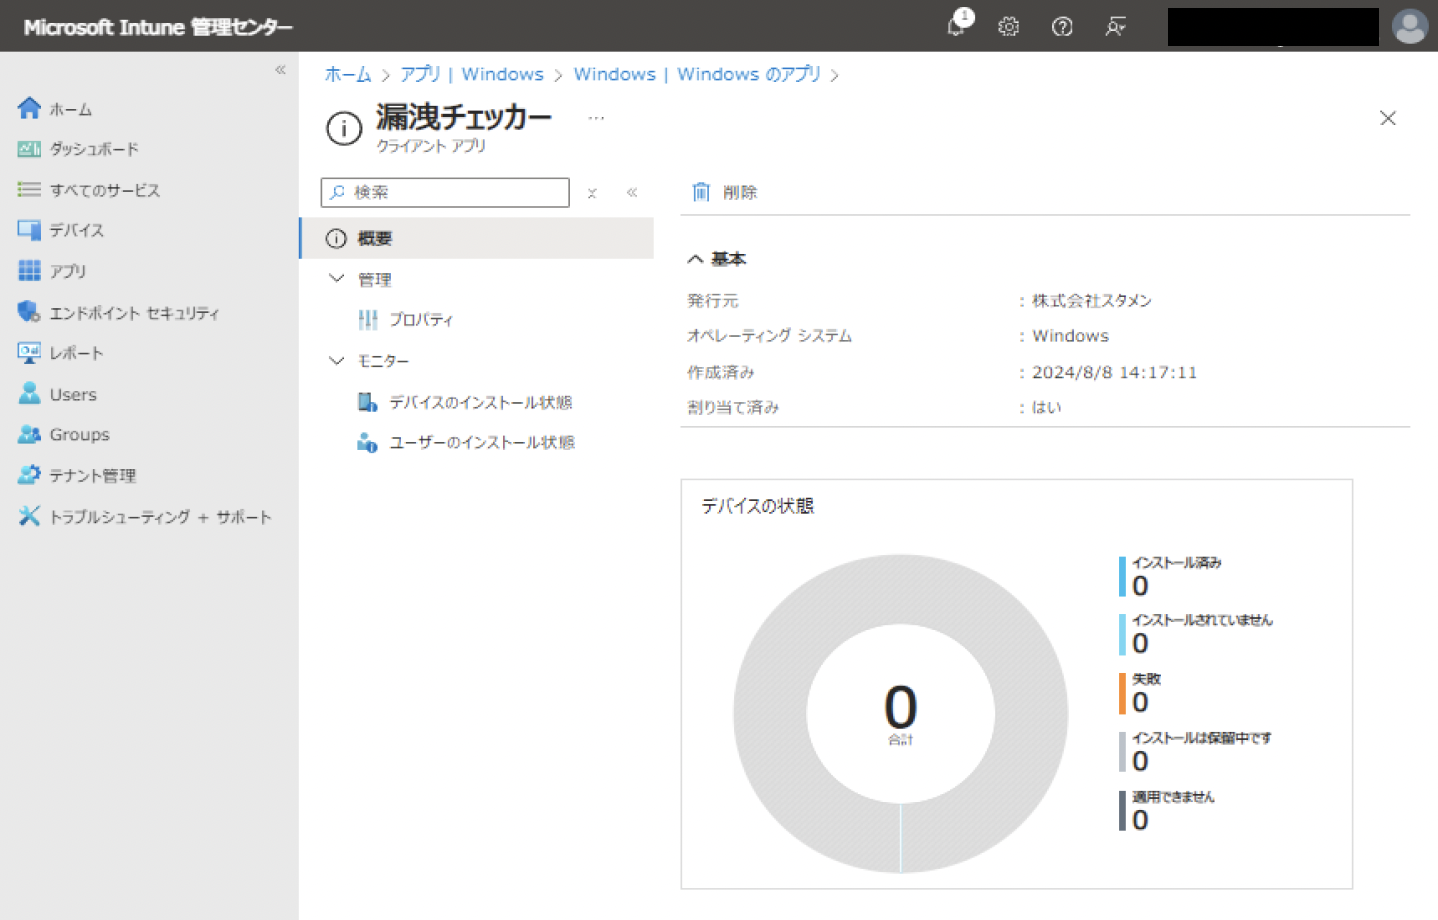The image size is (1438, 920).
Task: Click the Microsoft Intune 管理センター title
Action: [x=158, y=27]
